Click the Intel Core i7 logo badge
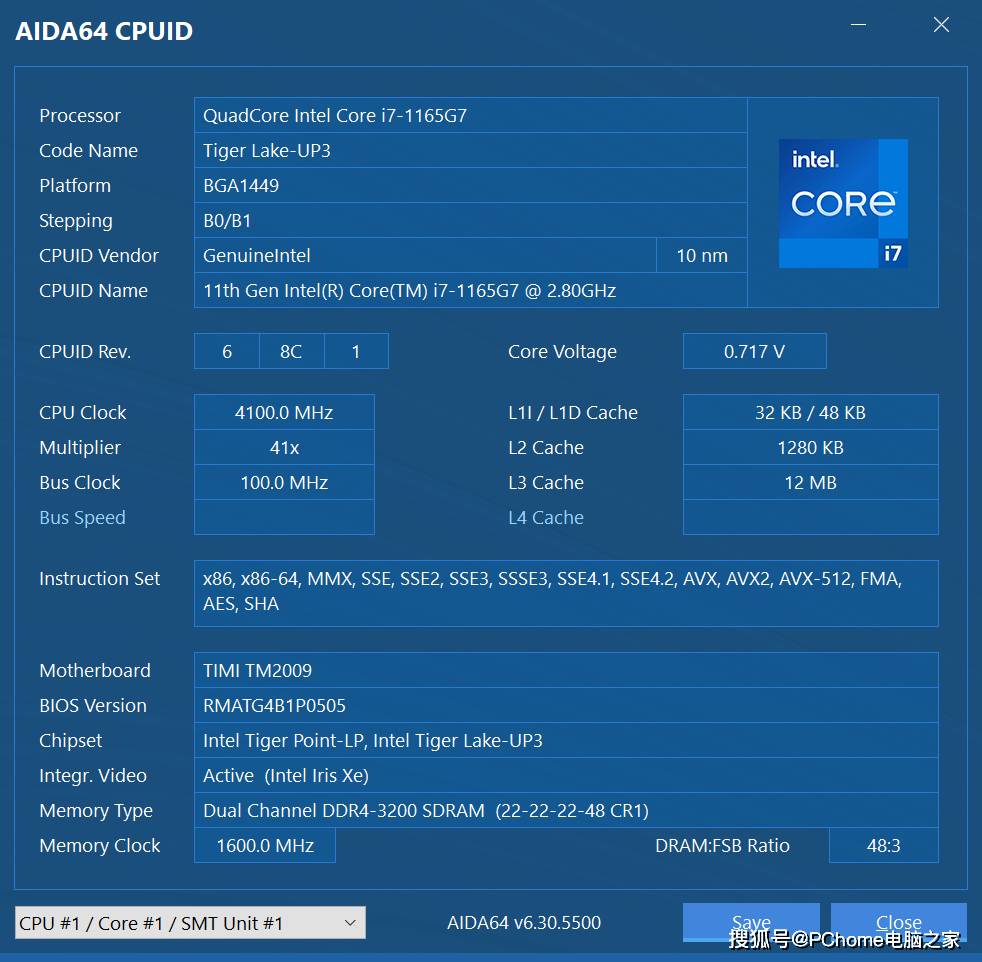982x962 pixels. pyautogui.click(x=843, y=204)
